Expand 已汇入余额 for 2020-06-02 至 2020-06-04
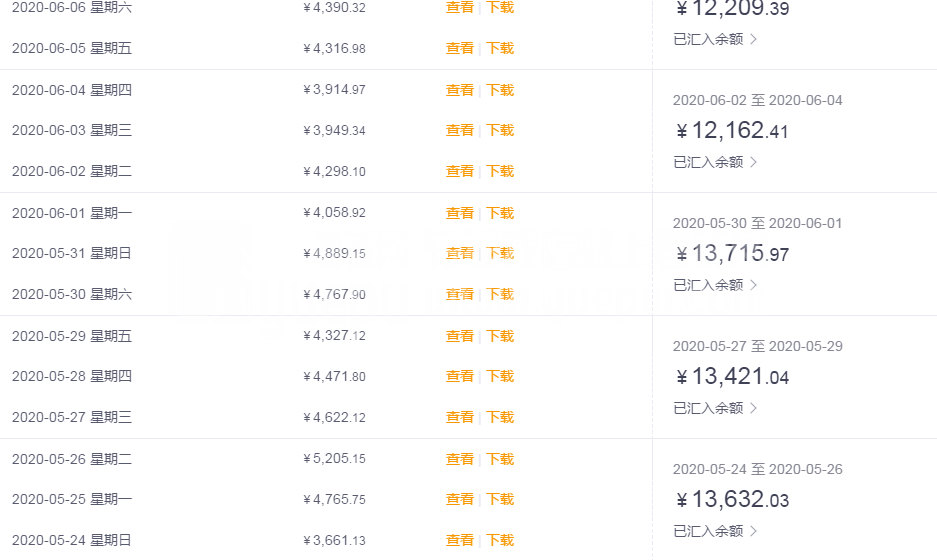 pyautogui.click(x=715, y=162)
